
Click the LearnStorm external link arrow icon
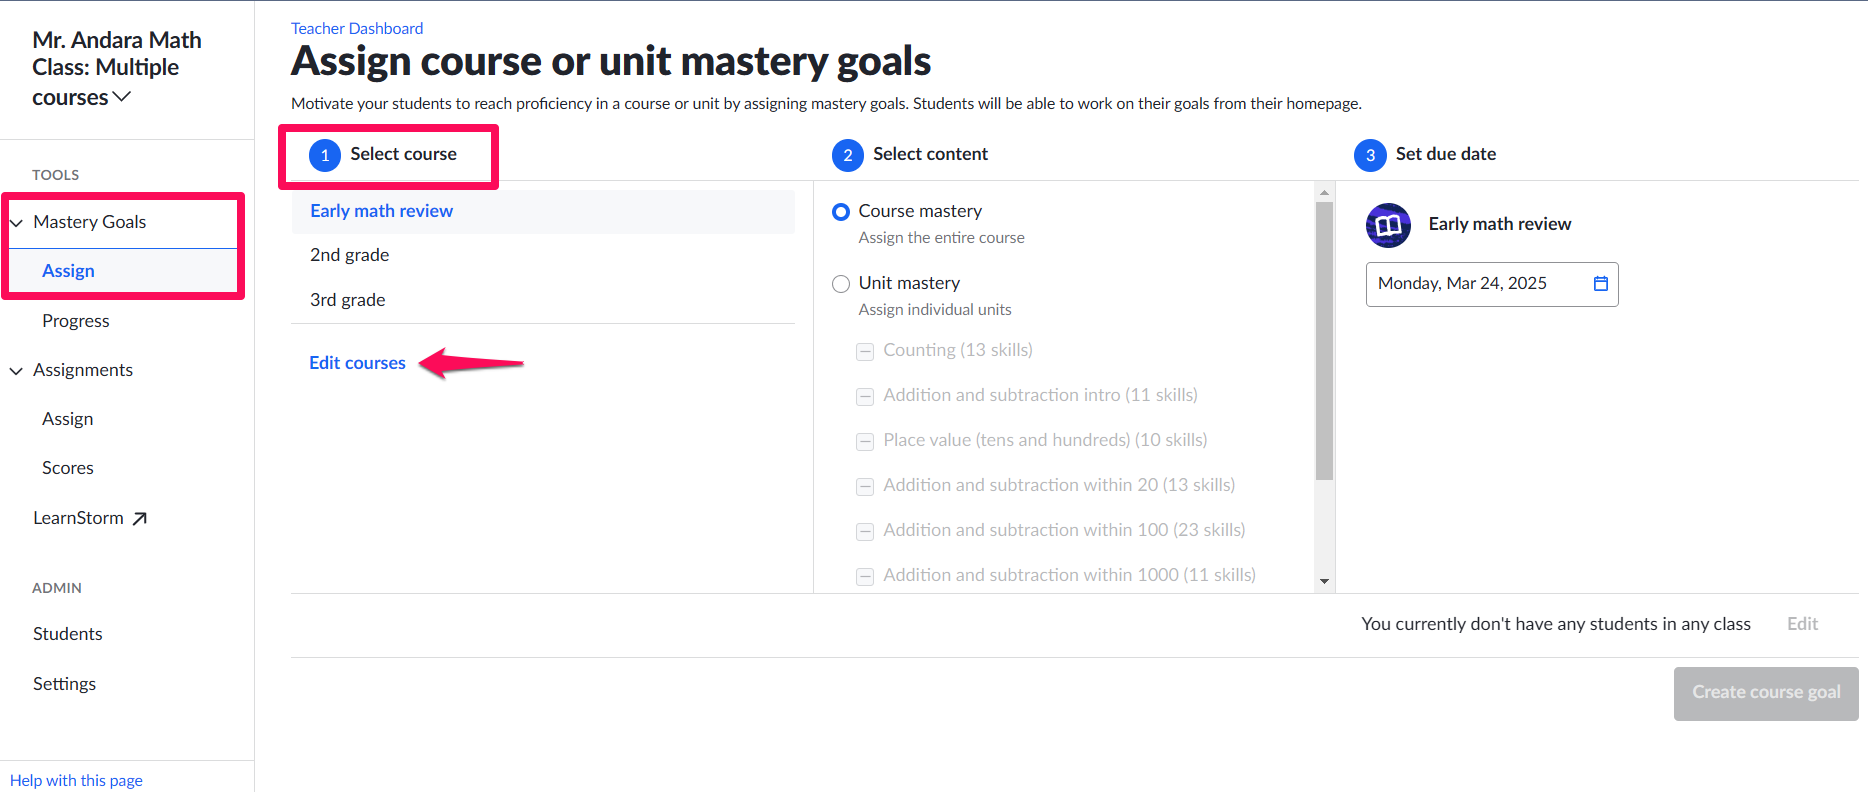[x=140, y=518]
